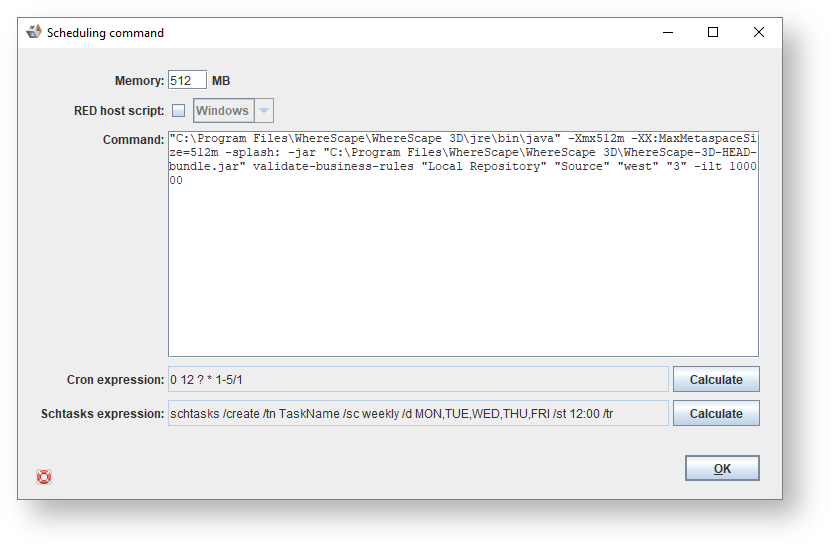The image size is (831, 548).
Task: Minimize the Scheduling command window
Action: 668,32
